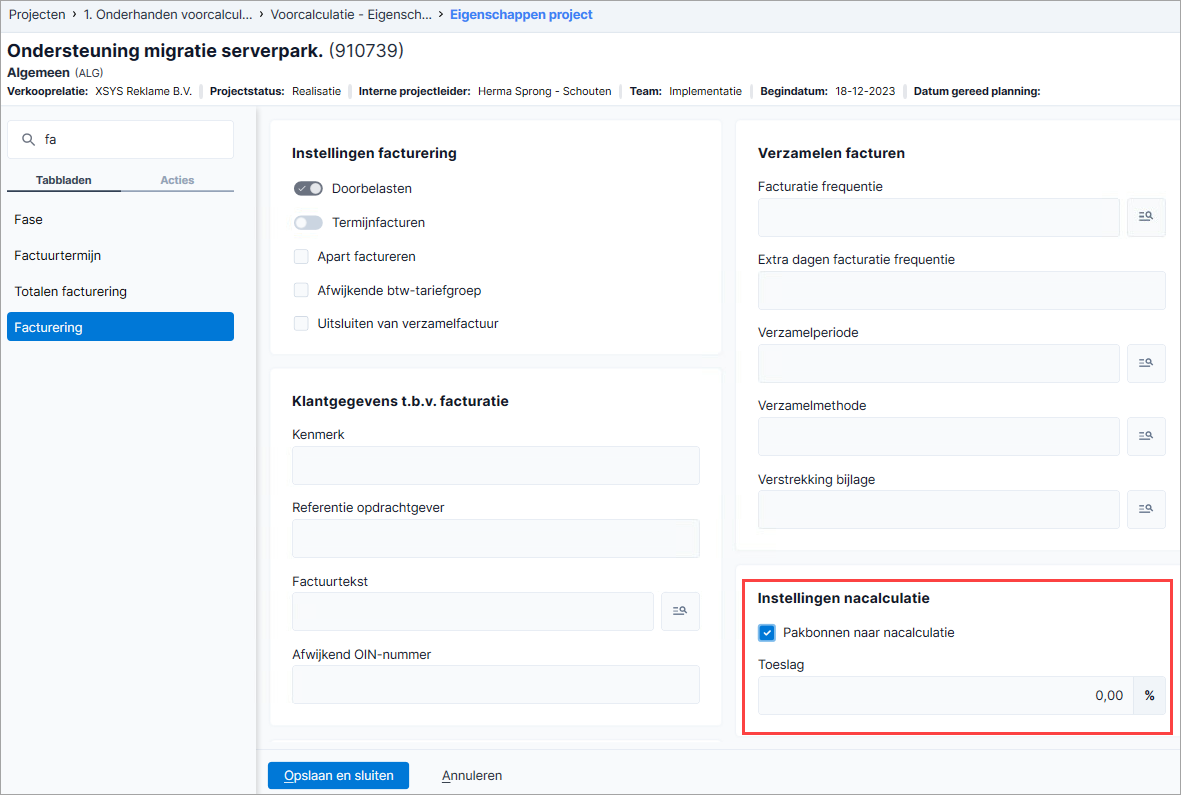Click the search magnifier icon in sidebar
Image resolution: width=1181 pixels, height=795 pixels.
29,139
